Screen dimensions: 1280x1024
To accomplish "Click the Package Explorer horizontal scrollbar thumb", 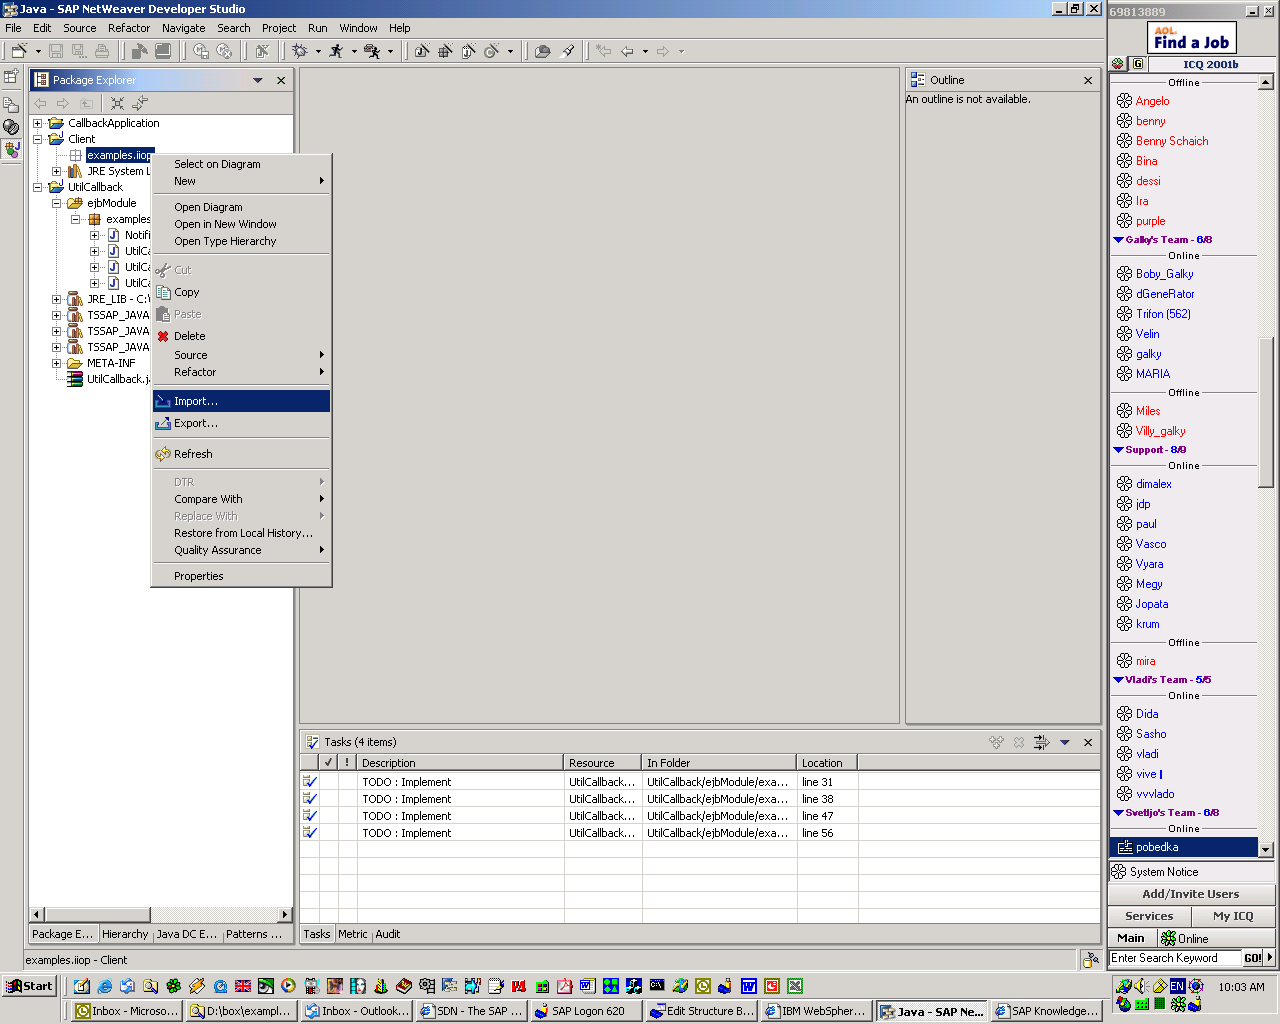I will coord(98,914).
